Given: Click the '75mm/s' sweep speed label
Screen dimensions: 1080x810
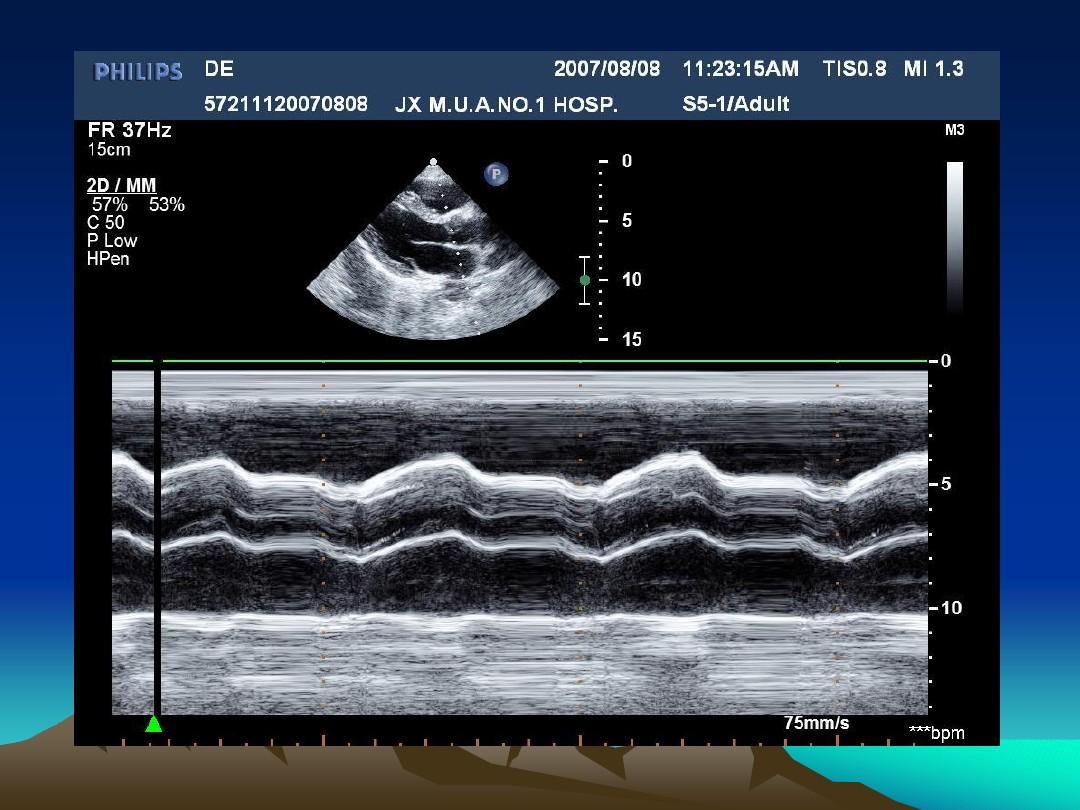Looking at the screenshot, I should coord(816,723).
